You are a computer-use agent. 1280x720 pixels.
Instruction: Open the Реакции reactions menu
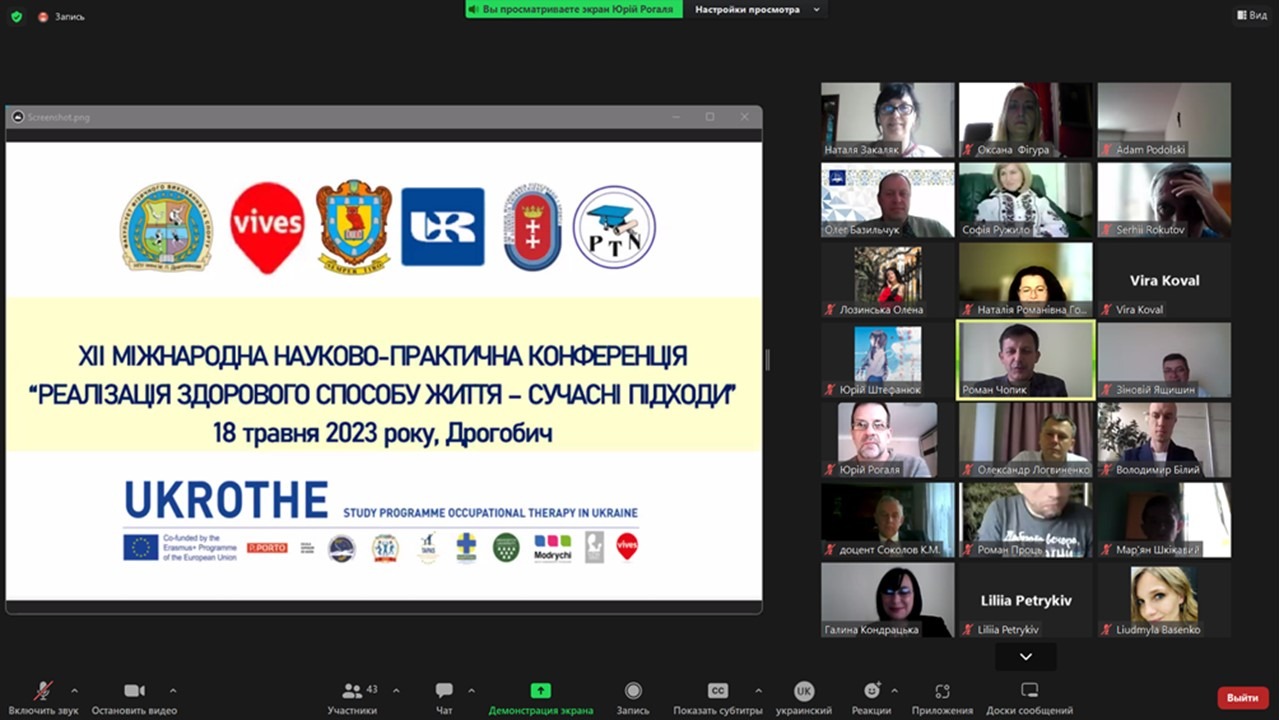pyautogui.click(x=872, y=691)
